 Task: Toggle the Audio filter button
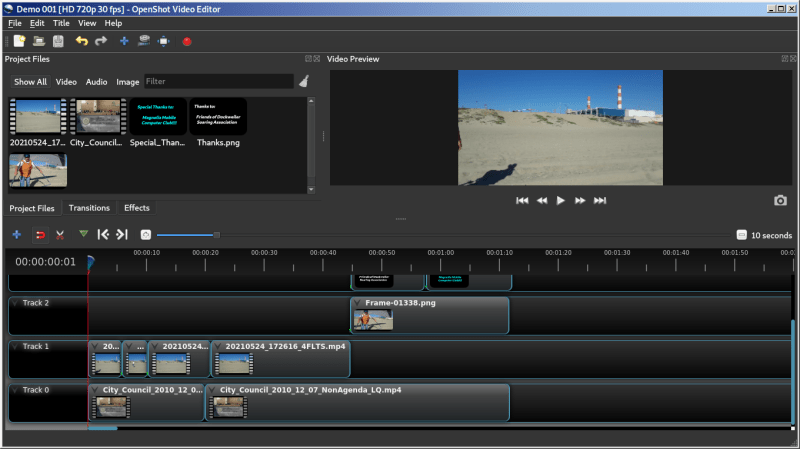coord(96,82)
